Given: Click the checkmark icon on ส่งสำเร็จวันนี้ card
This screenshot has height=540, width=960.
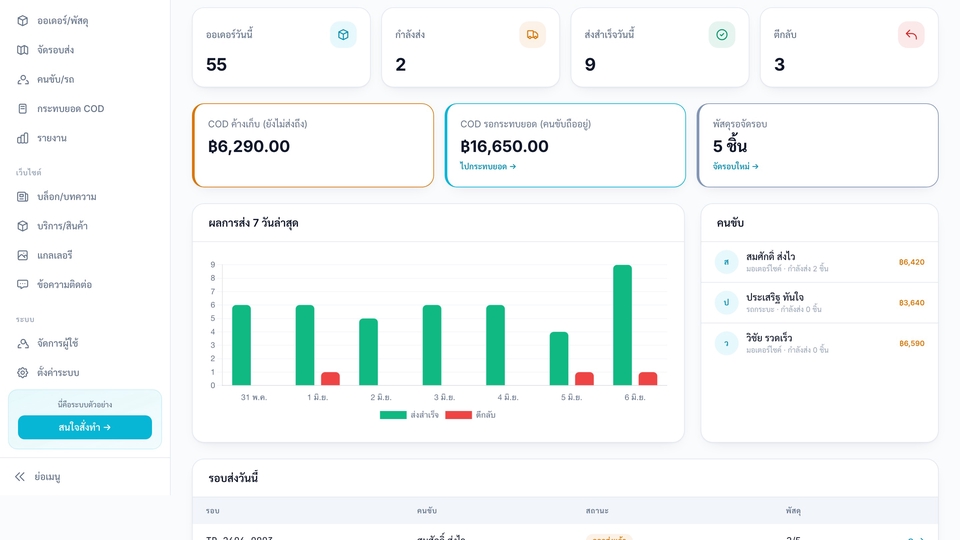Looking at the screenshot, I should click(722, 35).
